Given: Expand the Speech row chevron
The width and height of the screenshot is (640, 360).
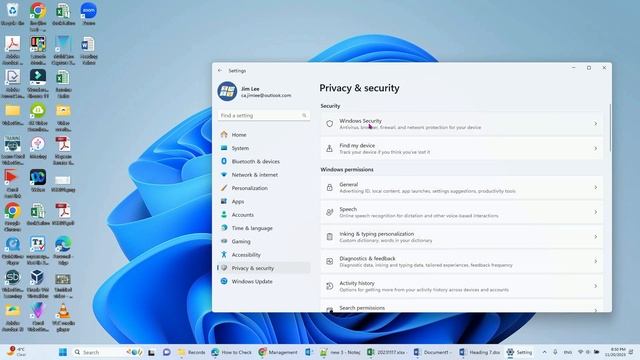Looking at the screenshot, I should click(x=596, y=212).
